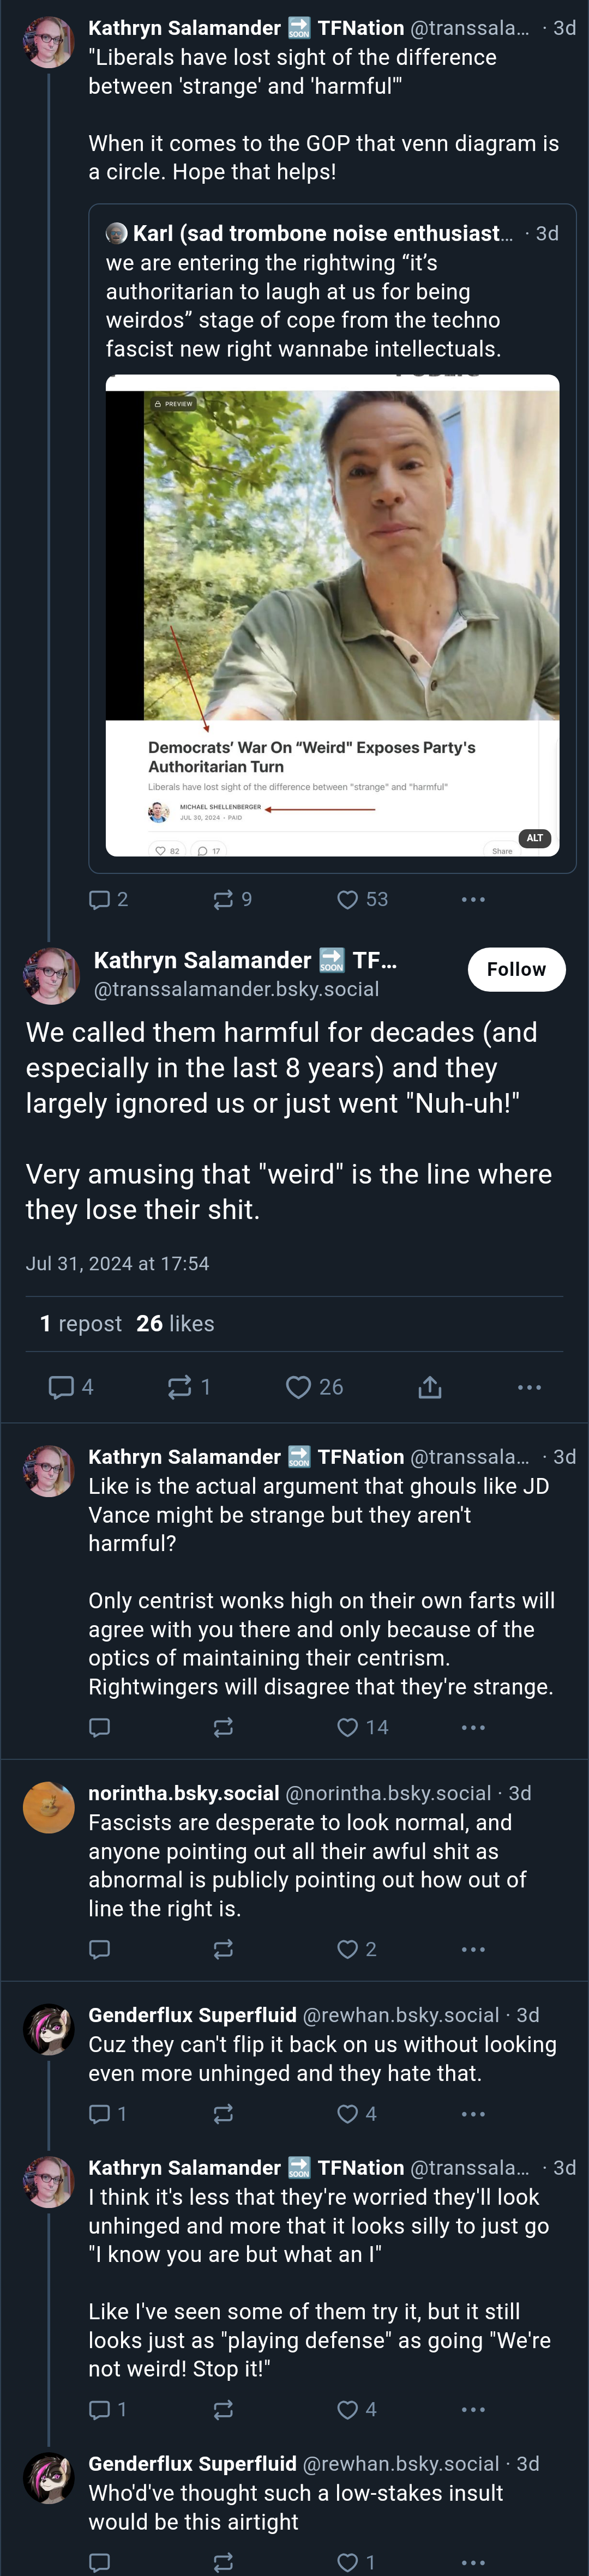Open the quoted Shellenberger article image
The width and height of the screenshot is (589, 2576).
pos(332,615)
